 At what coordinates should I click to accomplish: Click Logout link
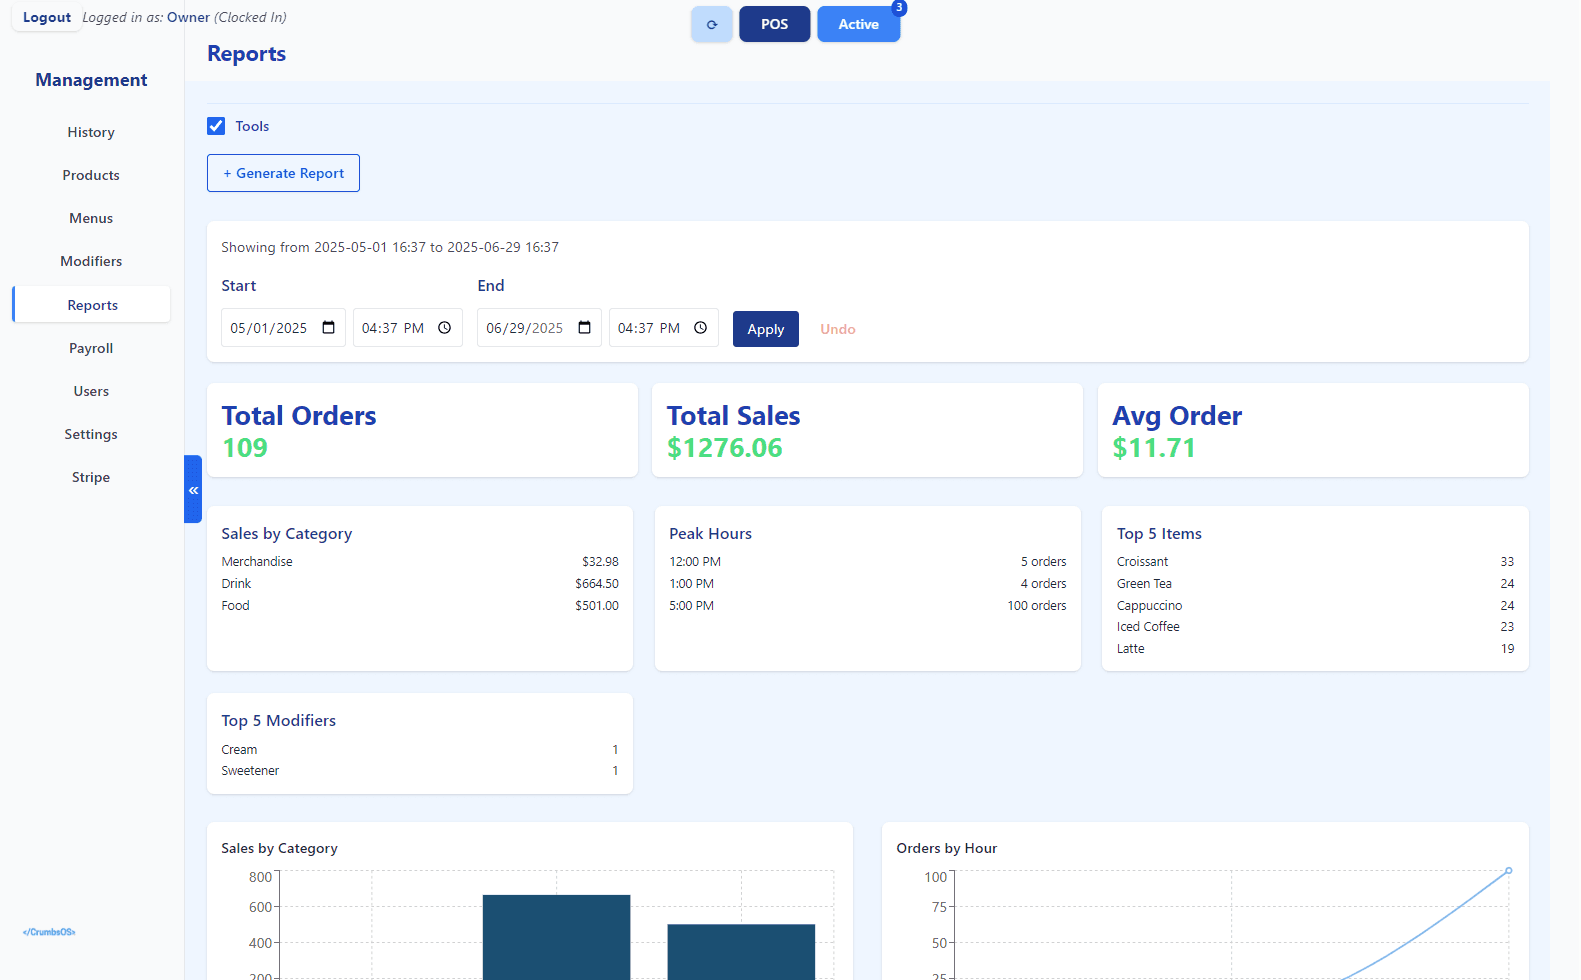click(47, 17)
